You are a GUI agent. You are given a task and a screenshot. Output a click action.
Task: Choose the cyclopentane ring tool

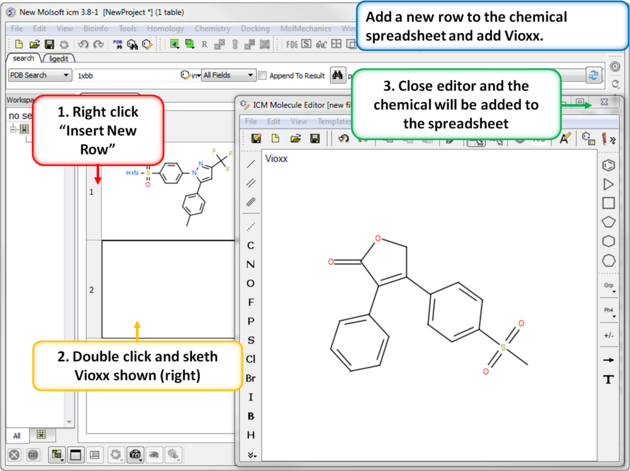[x=608, y=222]
